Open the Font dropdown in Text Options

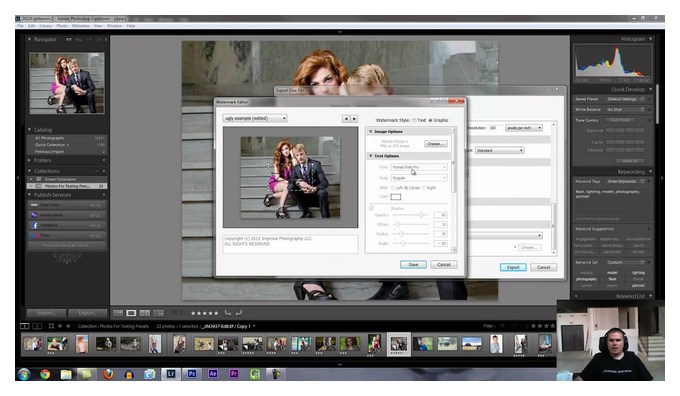pos(419,167)
